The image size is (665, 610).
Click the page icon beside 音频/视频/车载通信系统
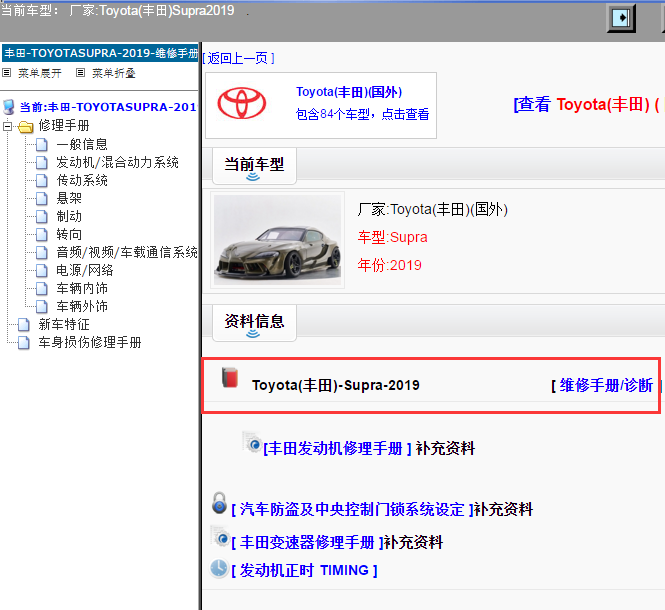42,253
